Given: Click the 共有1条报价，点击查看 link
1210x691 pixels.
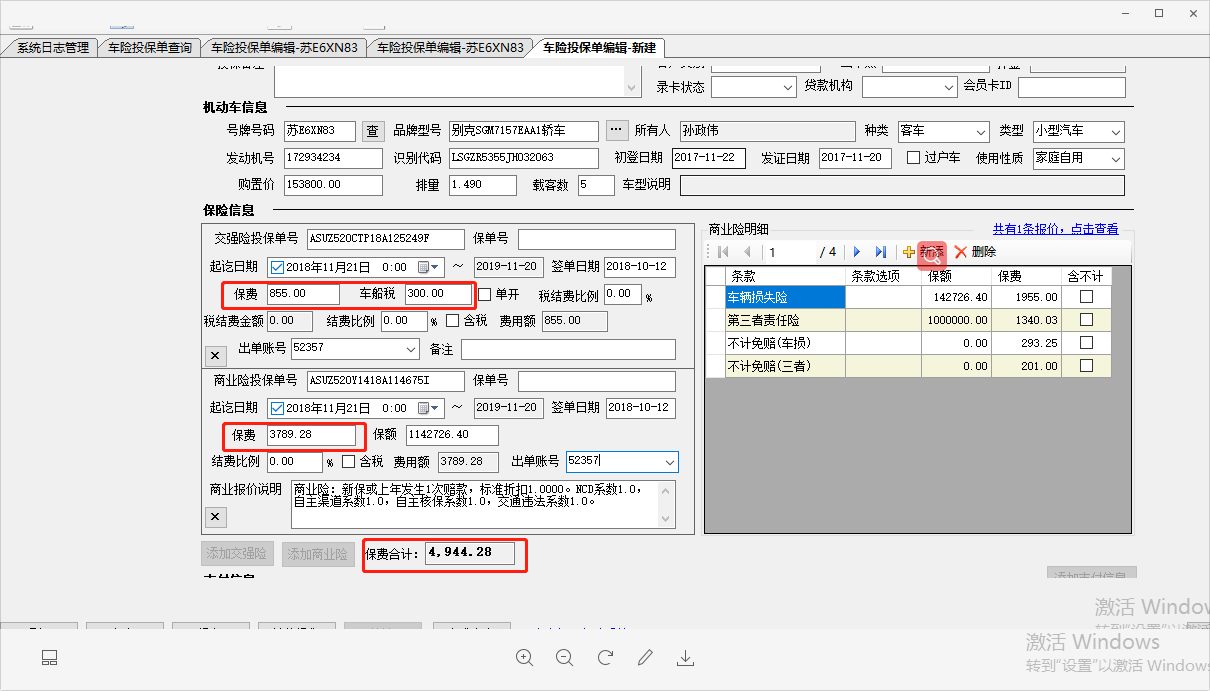Looking at the screenshot, I should coord(1055,229).
